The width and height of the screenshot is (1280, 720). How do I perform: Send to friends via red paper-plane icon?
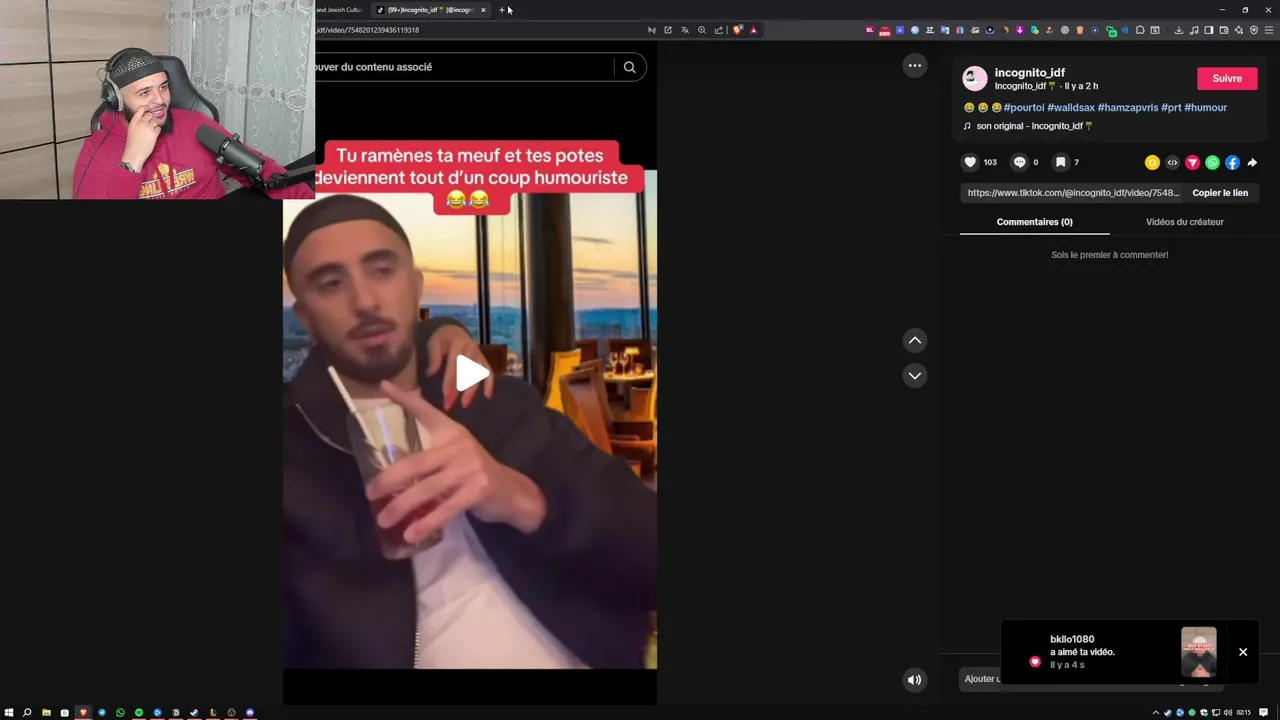[1192, 162]
